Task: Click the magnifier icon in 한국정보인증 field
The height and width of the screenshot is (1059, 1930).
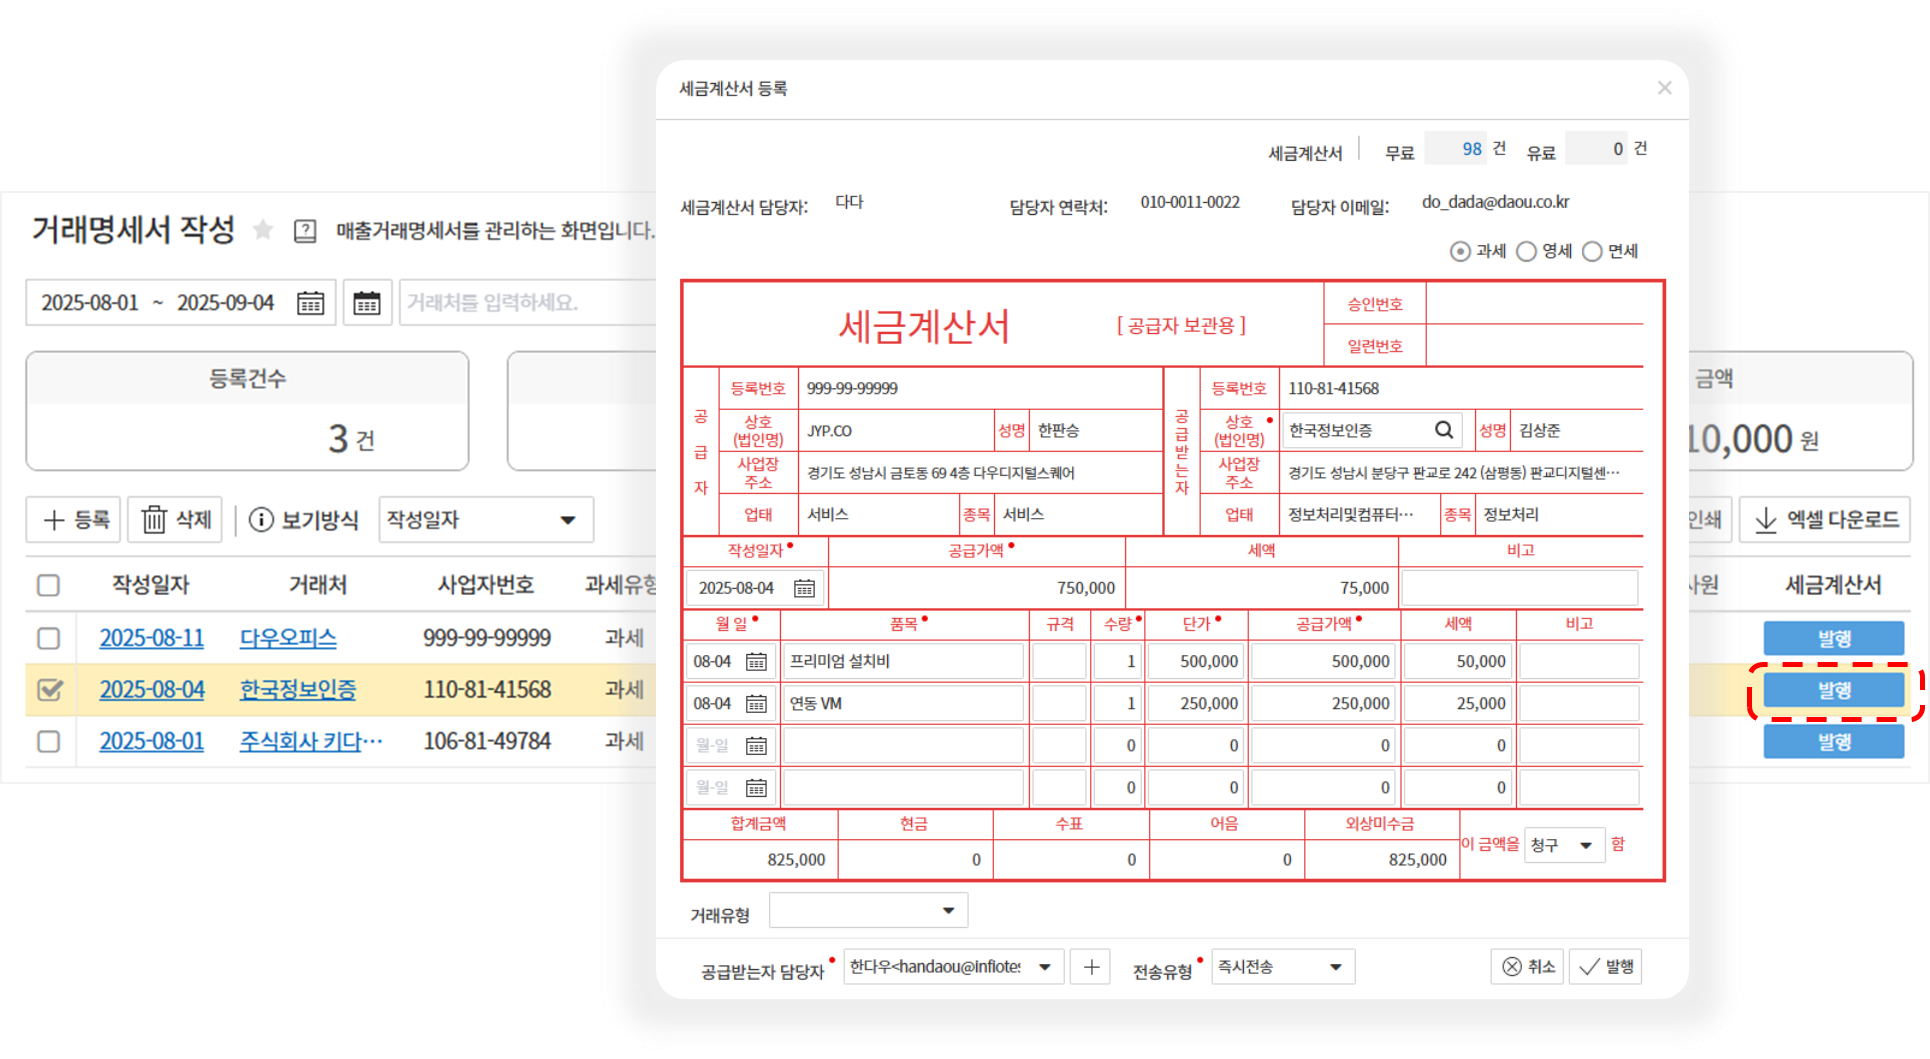Action: coord(1443,429)
